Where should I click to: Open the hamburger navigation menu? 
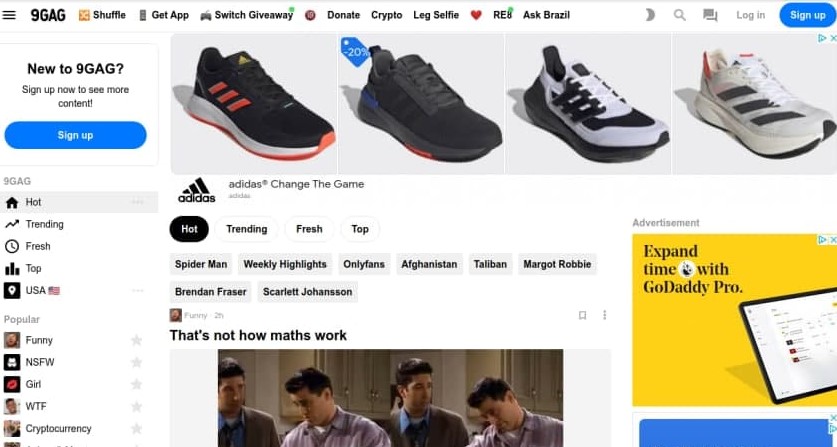pyautogui.click(x=9, y=15)
